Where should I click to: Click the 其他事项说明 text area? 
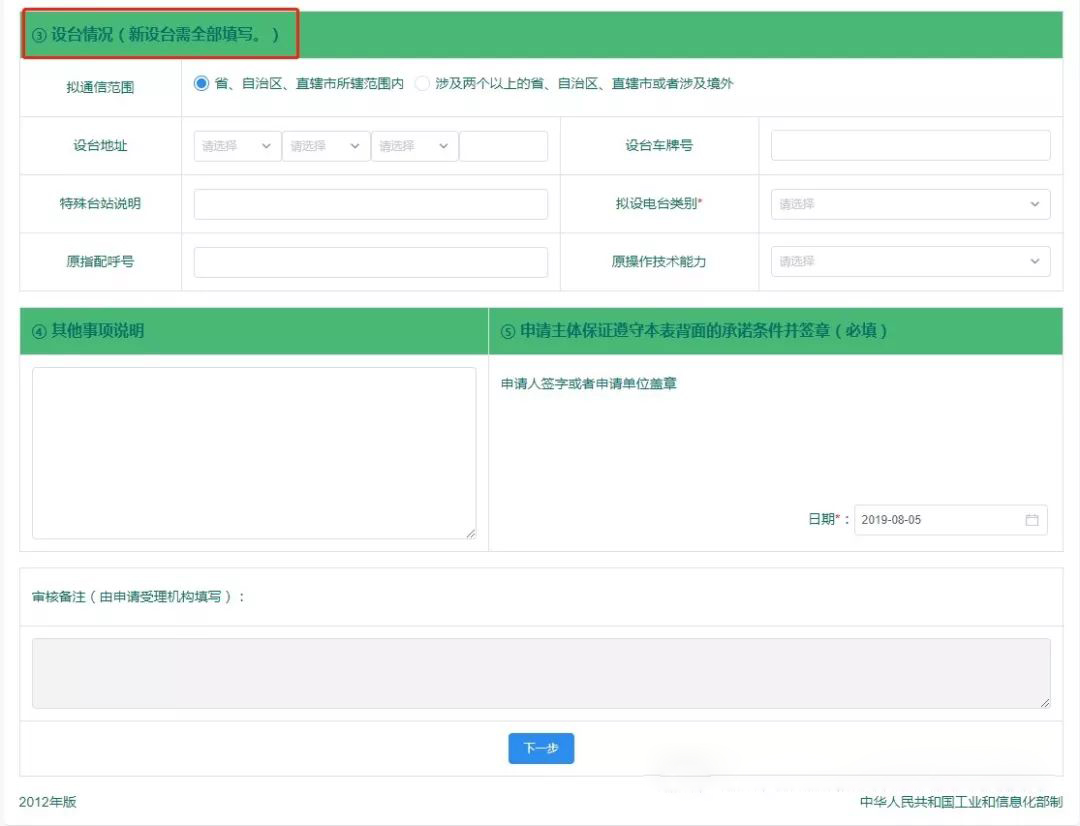[x=254, y=453]
